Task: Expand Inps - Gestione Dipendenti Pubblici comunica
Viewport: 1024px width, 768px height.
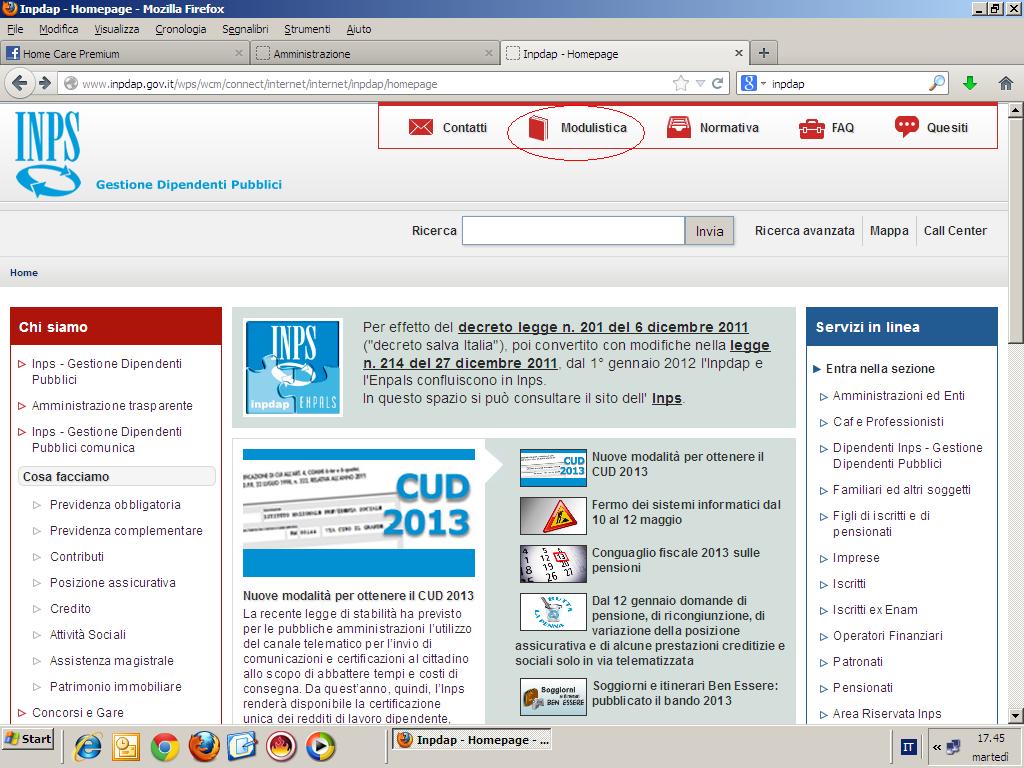Action: point(22,432)
